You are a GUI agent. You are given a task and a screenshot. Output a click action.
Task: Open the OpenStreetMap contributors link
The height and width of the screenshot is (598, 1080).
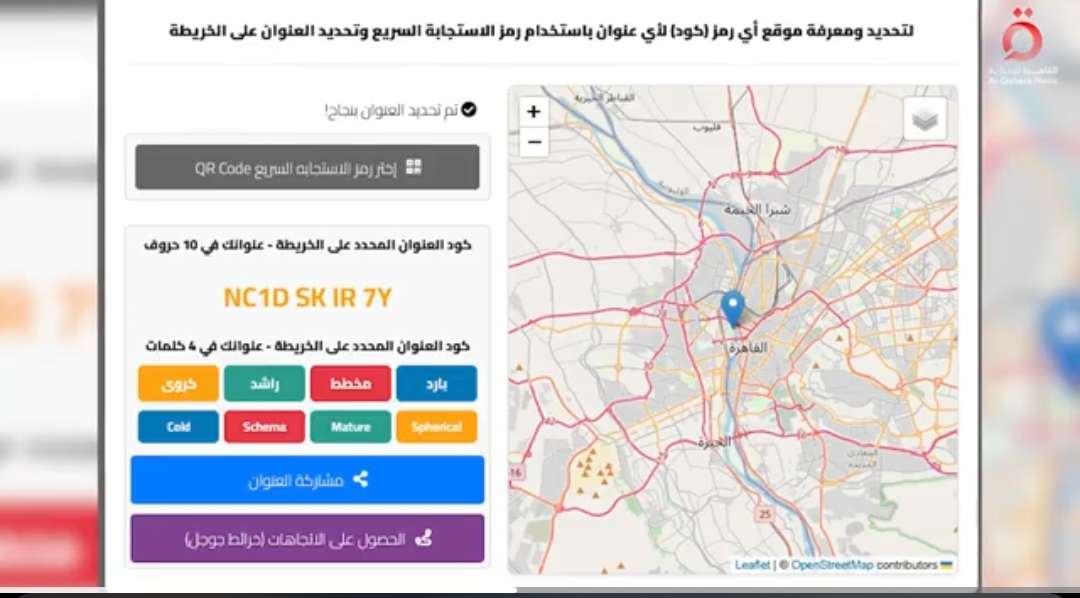click(x=832, y=565)
